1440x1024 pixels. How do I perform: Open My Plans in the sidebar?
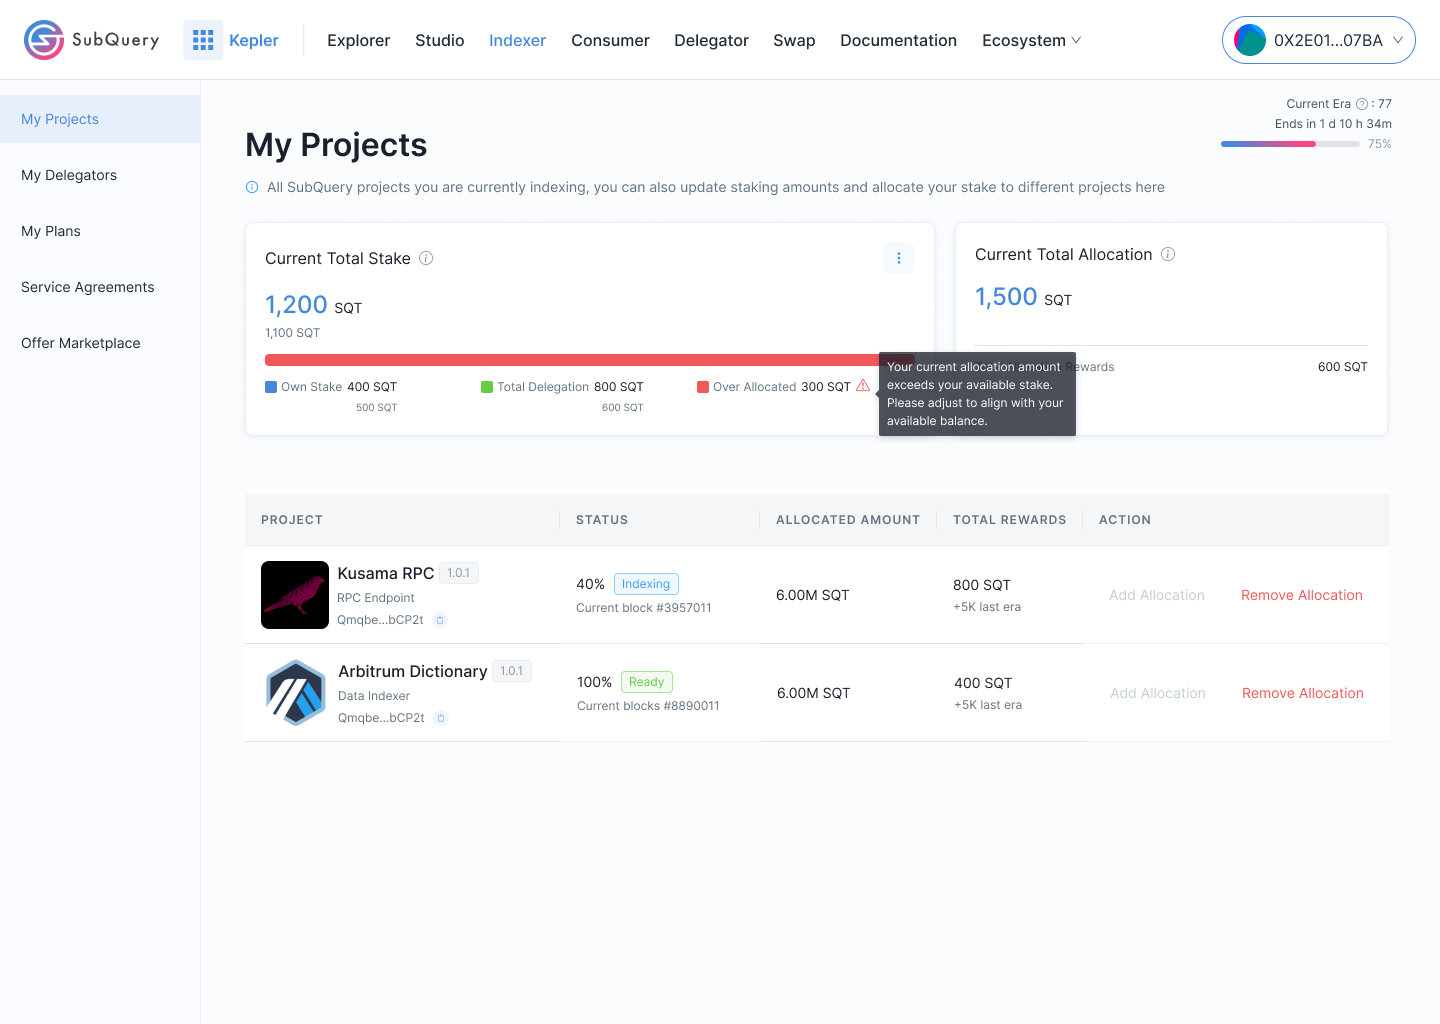point(100,231)
